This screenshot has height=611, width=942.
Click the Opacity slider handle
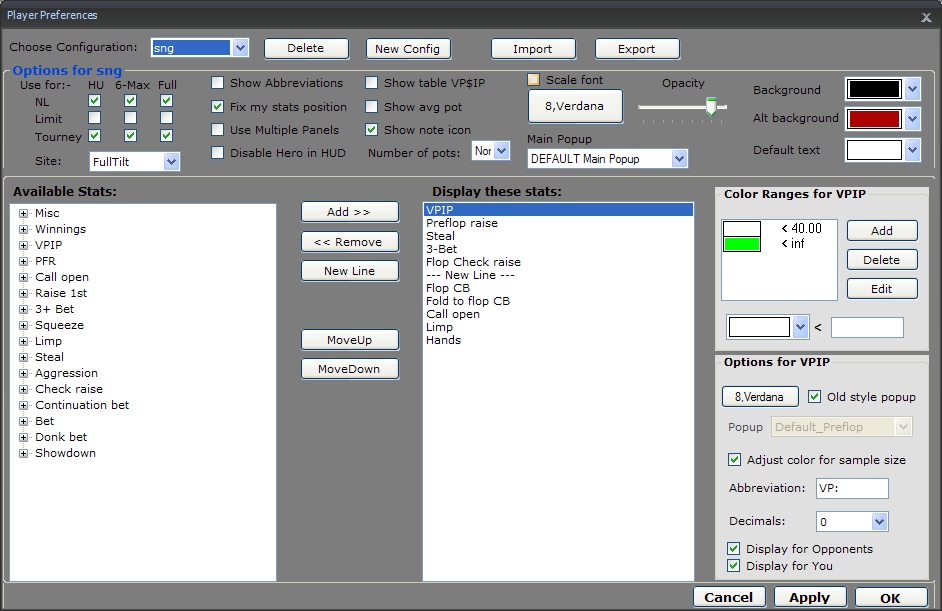click(711, 106)
